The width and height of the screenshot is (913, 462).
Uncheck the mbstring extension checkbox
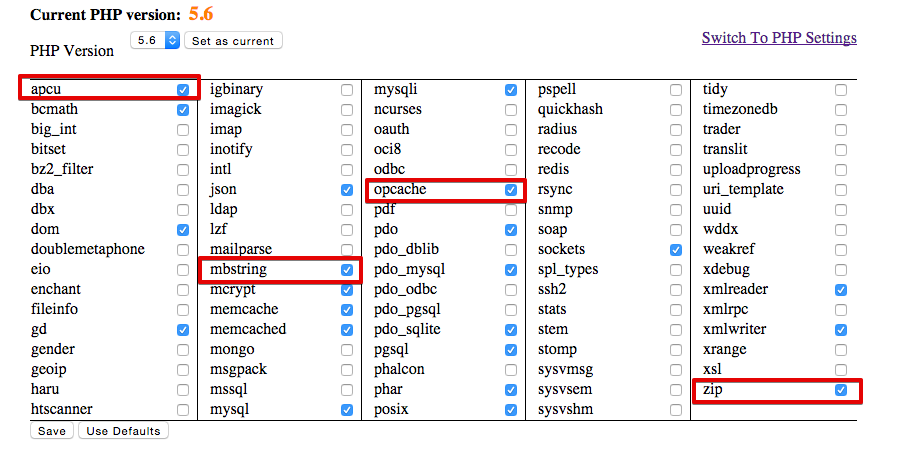click(x=347, y=270)
